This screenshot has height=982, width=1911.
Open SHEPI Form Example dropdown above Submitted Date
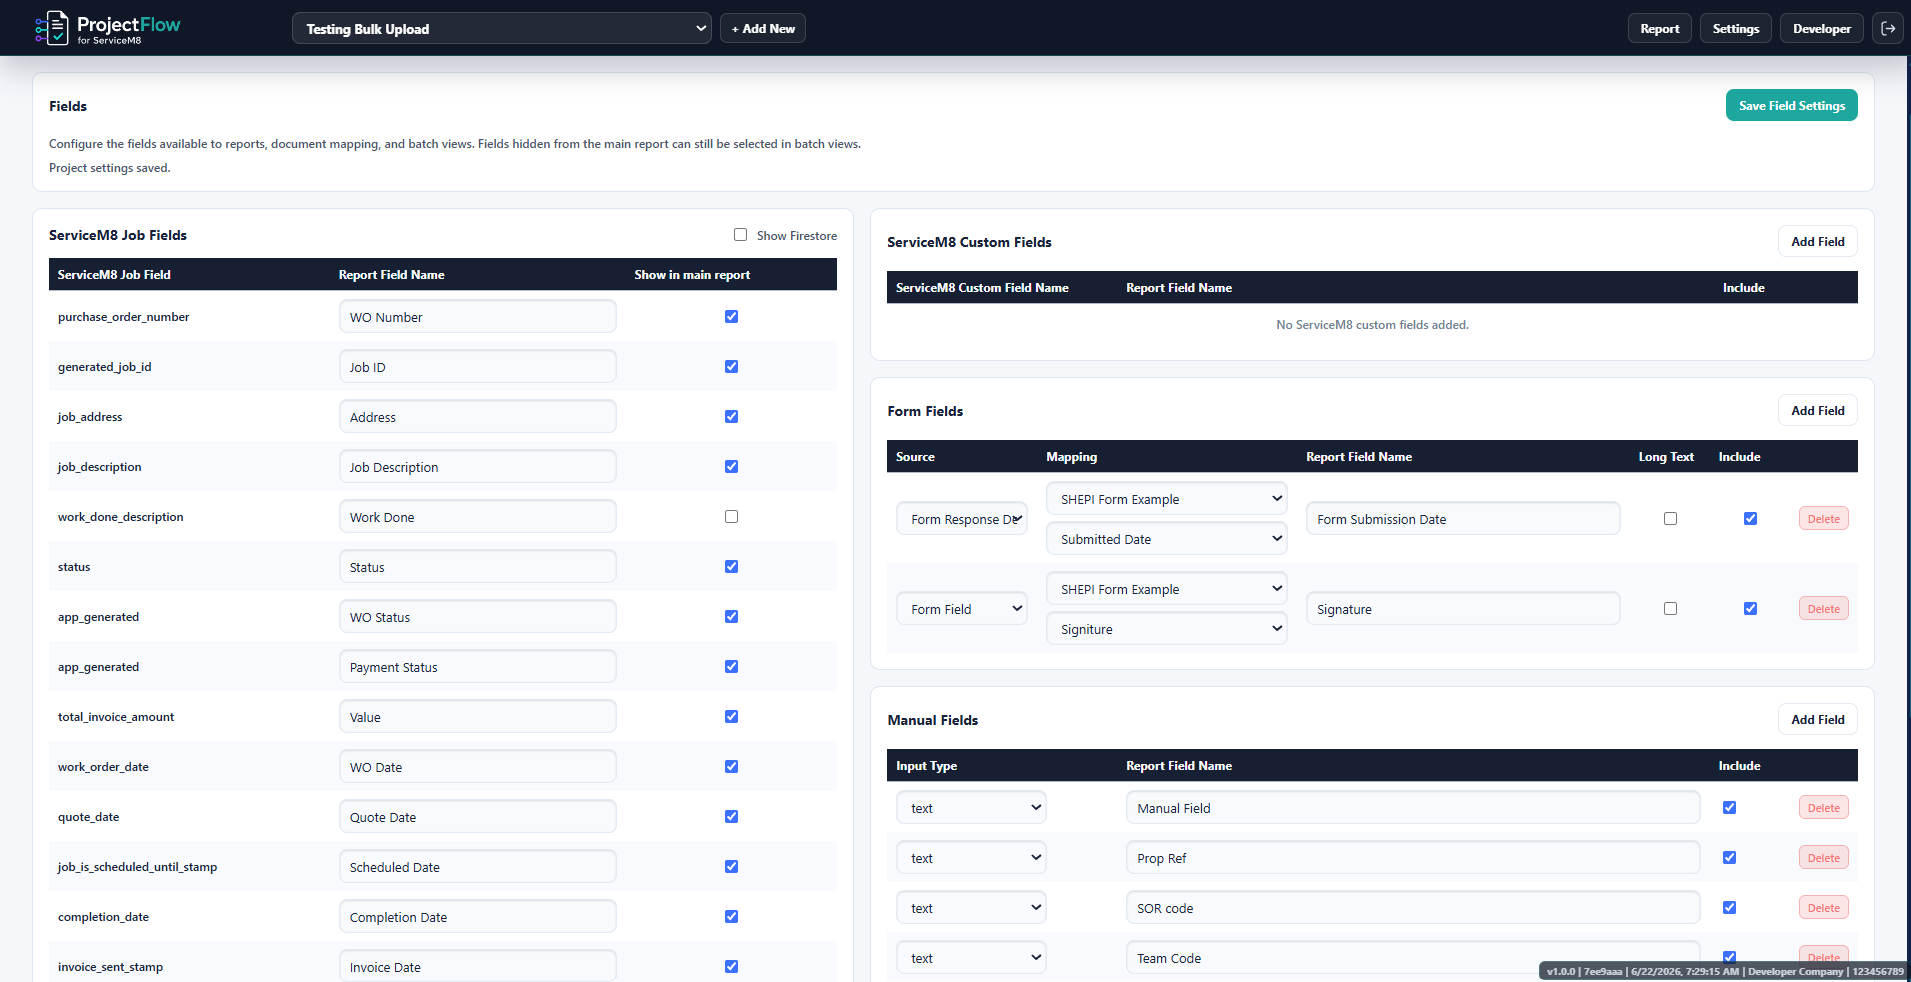(x=1167, y=499)
